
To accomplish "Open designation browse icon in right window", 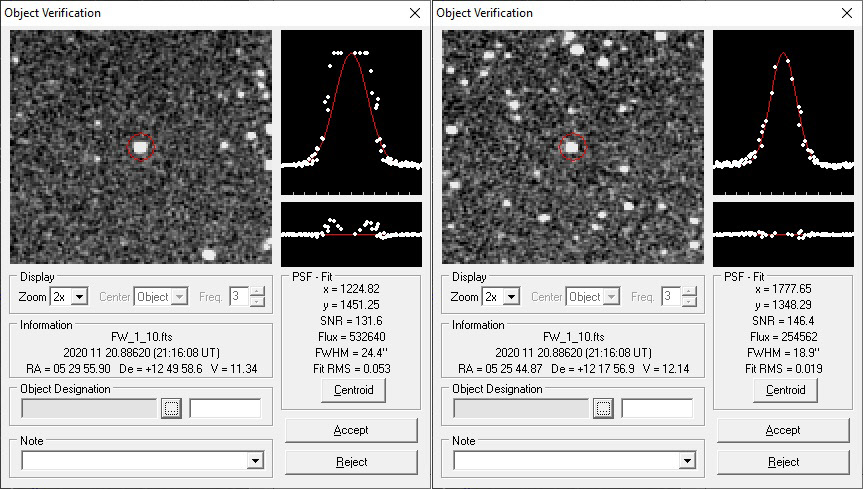I will [603, 408].
